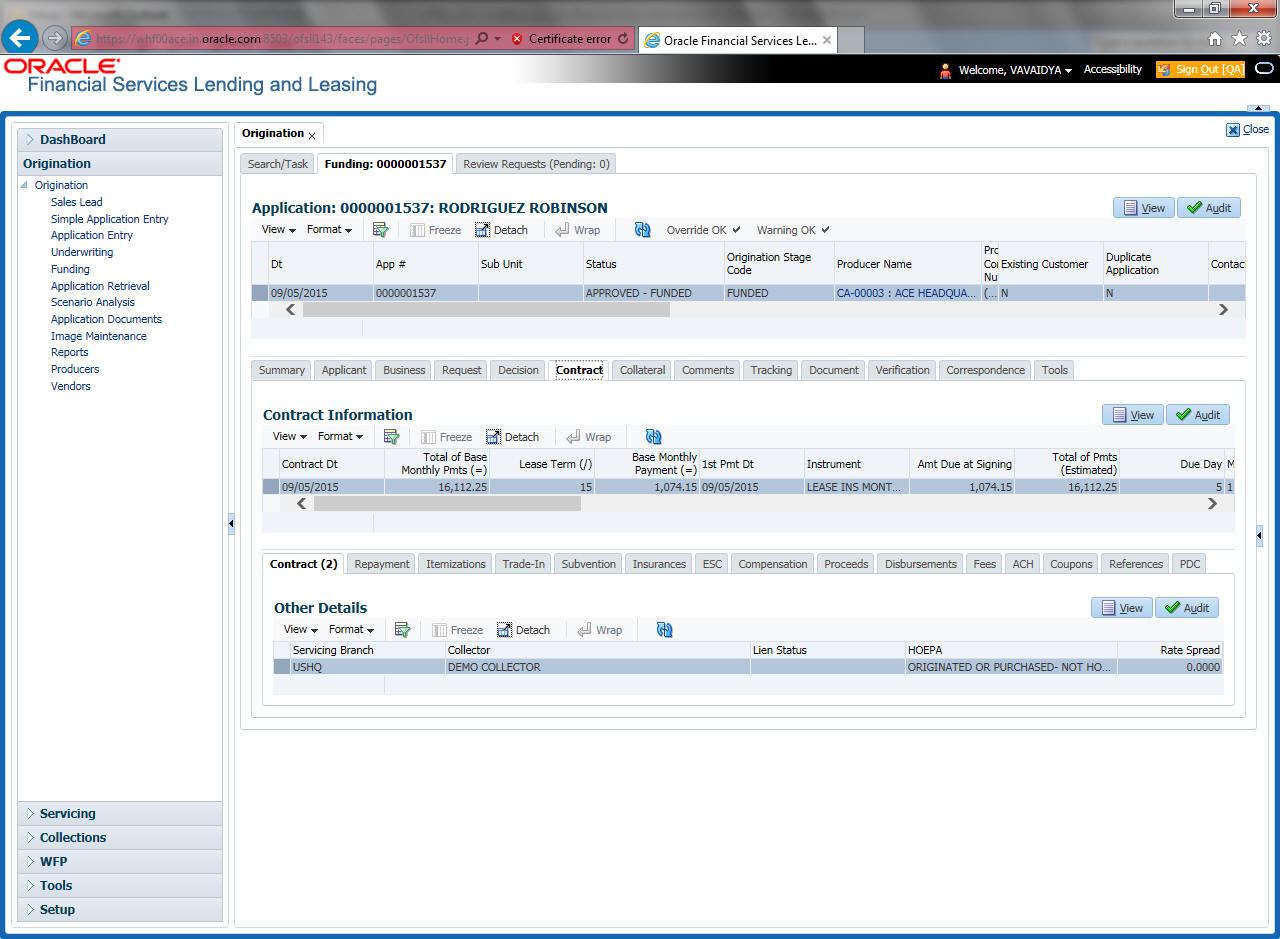Select the DEMO COLLECTOR cell in Other Details
This screenshot has width=1280, height=939.
598,667
